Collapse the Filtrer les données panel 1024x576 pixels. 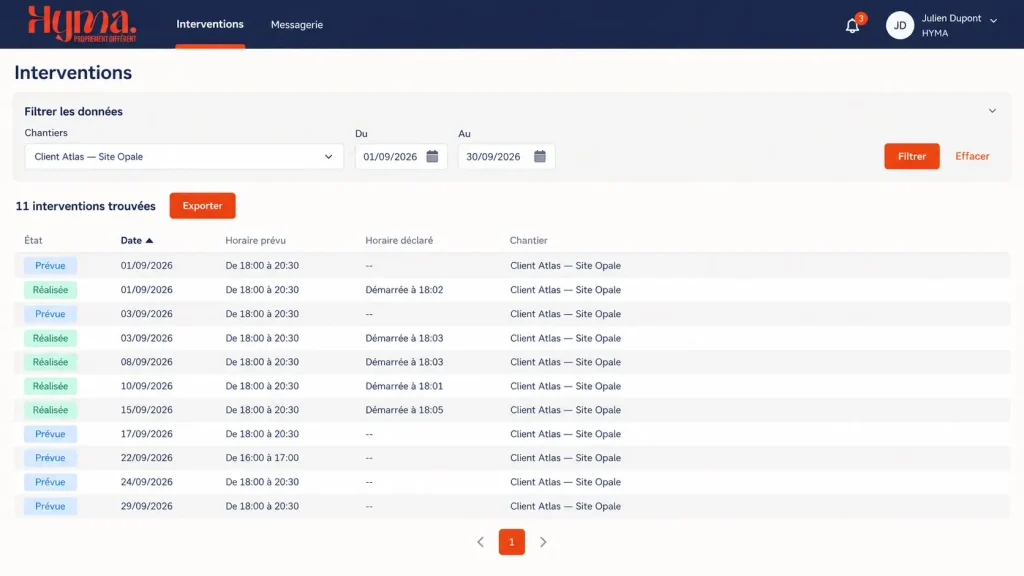992,111
